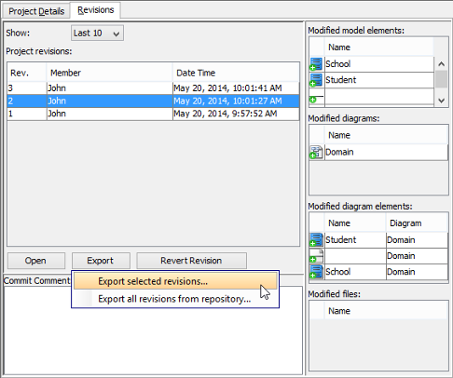
Task: Click the Domain cell in the Student row
Action: click(417, 240)
